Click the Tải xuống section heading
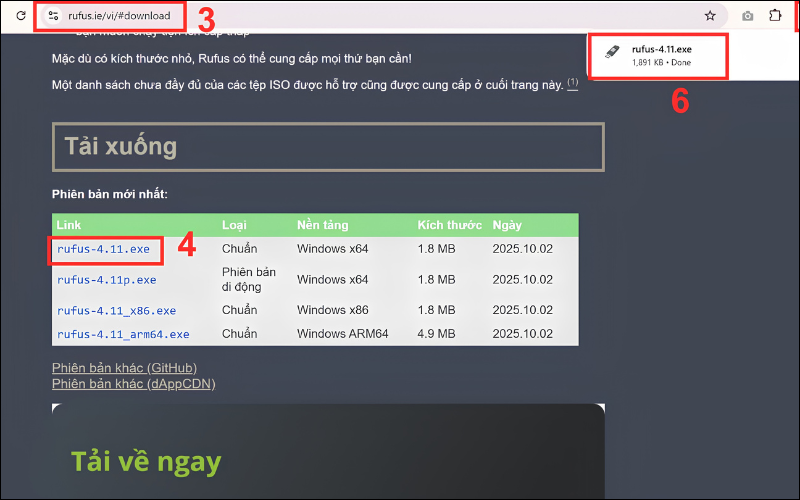 121,146
